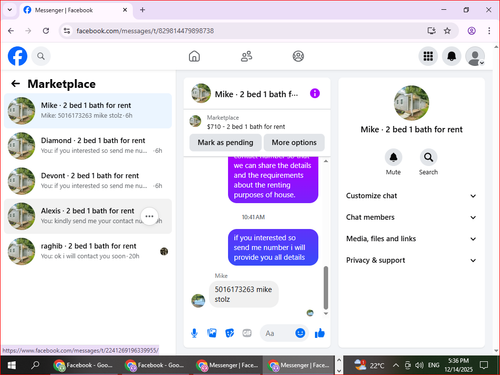This screenshot has height=375, width=500.
Task: Open three-dot options on Alexis chat
Action: [149, 216]
